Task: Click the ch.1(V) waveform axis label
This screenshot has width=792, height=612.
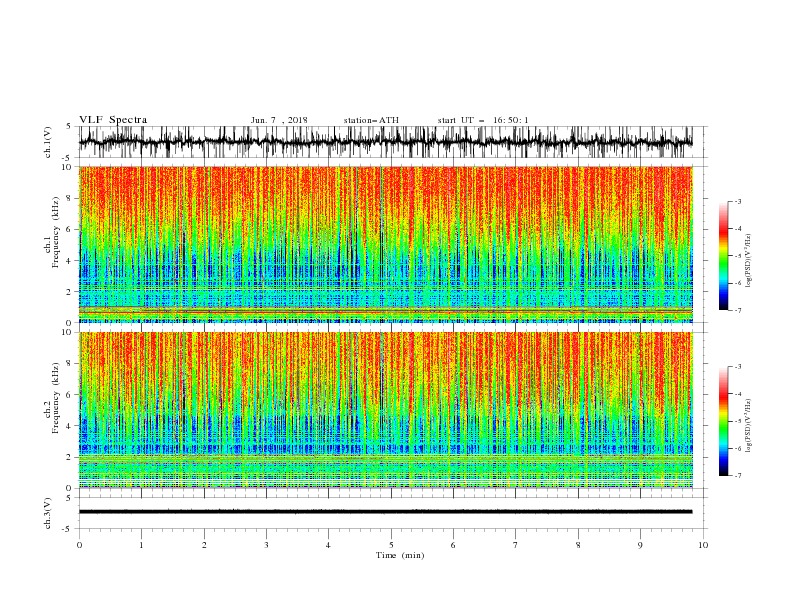Action: 48,142
